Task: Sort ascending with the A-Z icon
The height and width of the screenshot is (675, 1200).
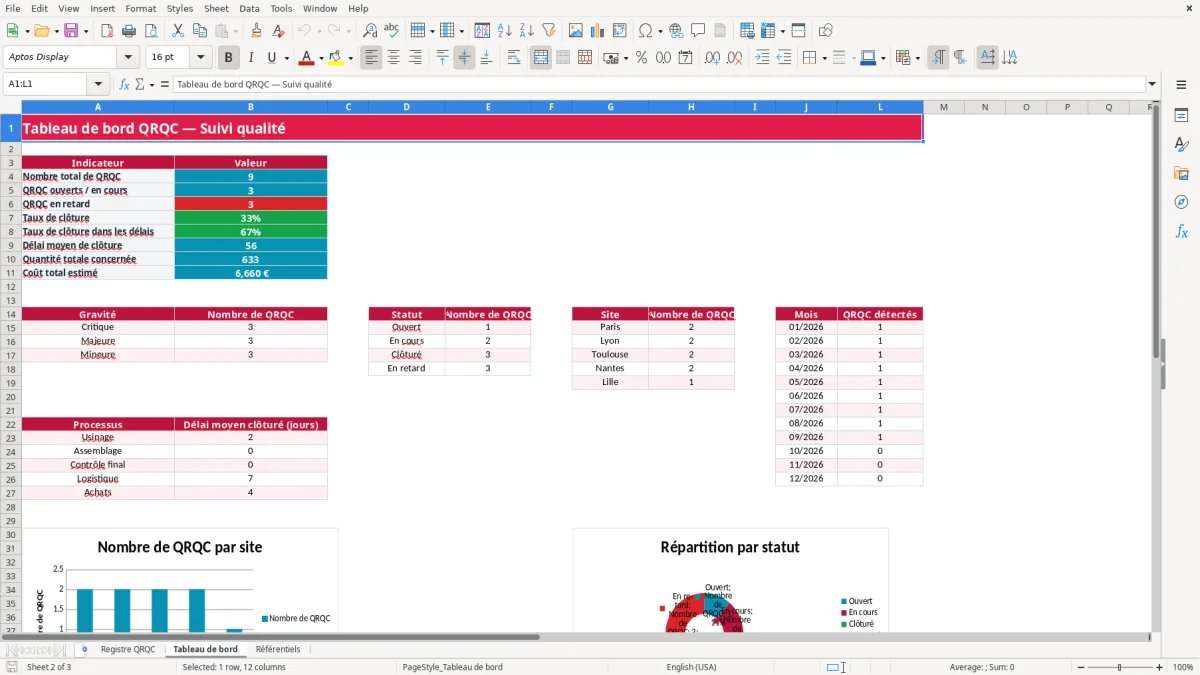Action: (x=504, y=31)
